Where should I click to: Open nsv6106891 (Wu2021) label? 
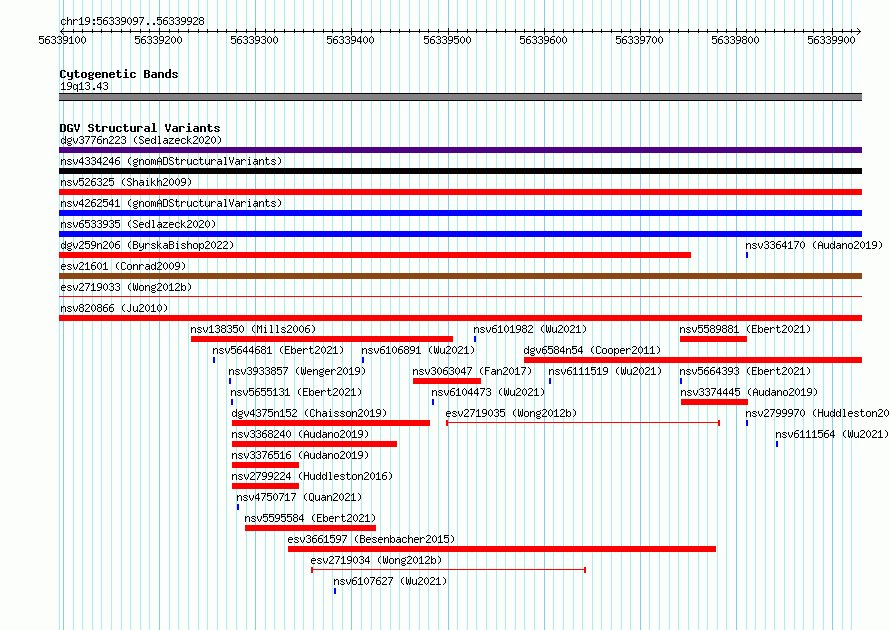pyautogui.click(x=418, y=350)
